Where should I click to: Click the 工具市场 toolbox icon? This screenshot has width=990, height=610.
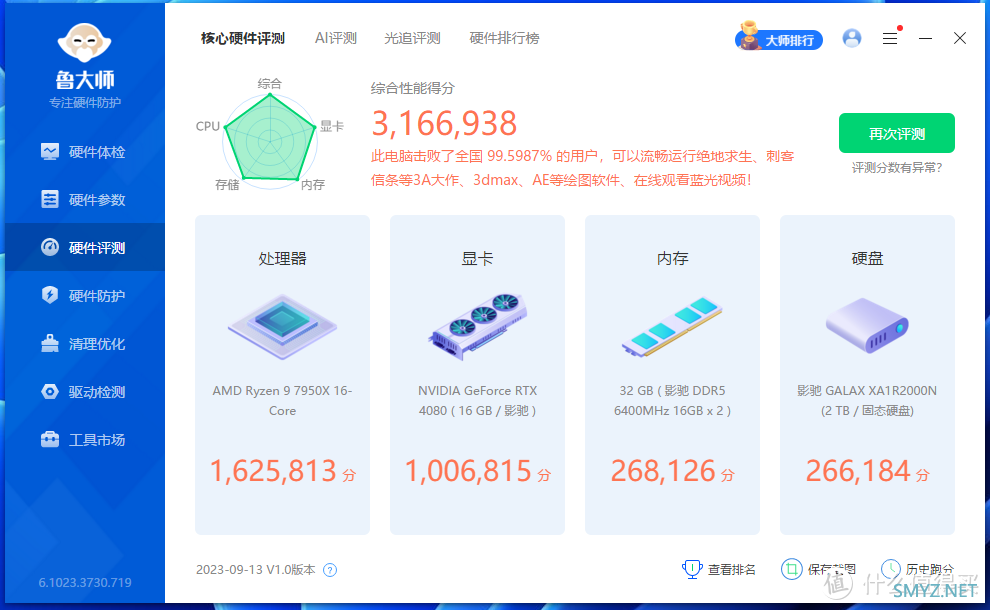pos(50,439)
